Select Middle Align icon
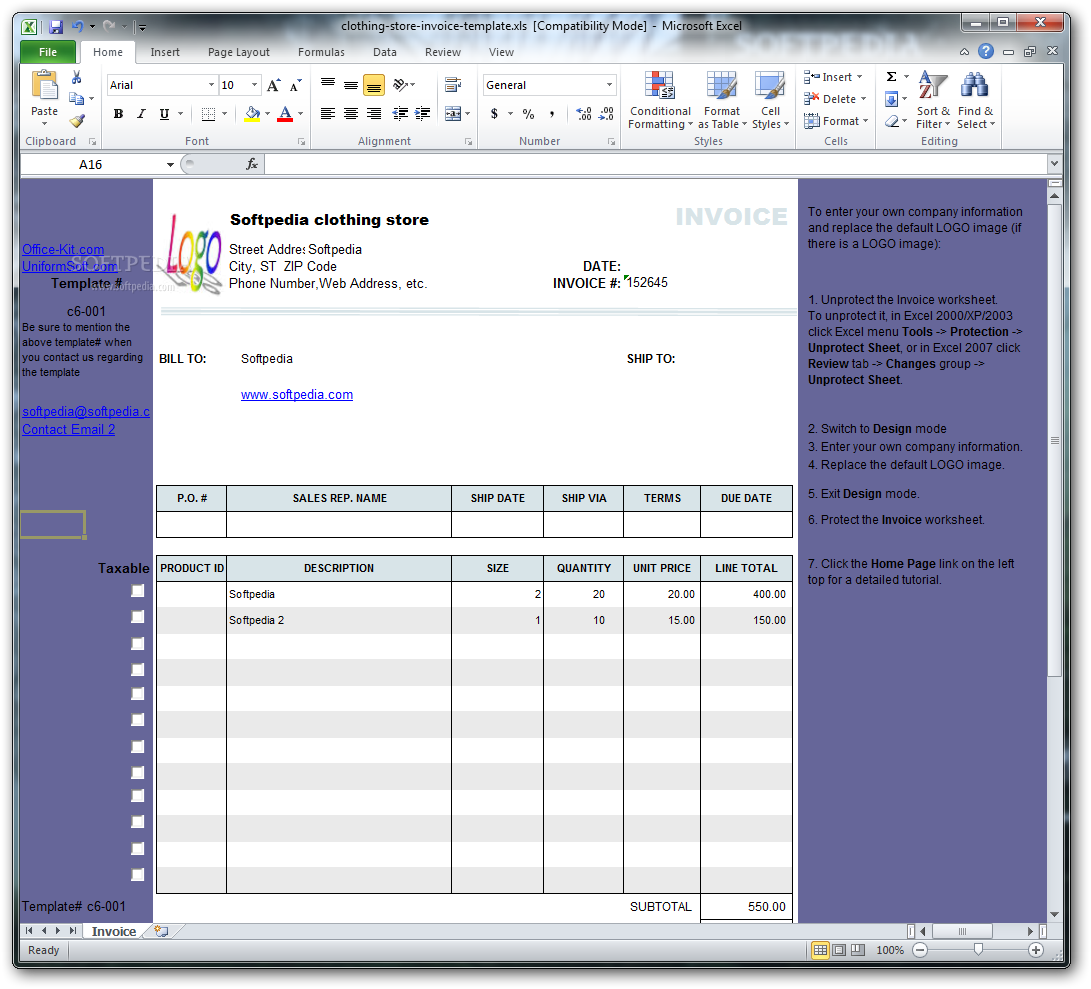 click(351, 85)
